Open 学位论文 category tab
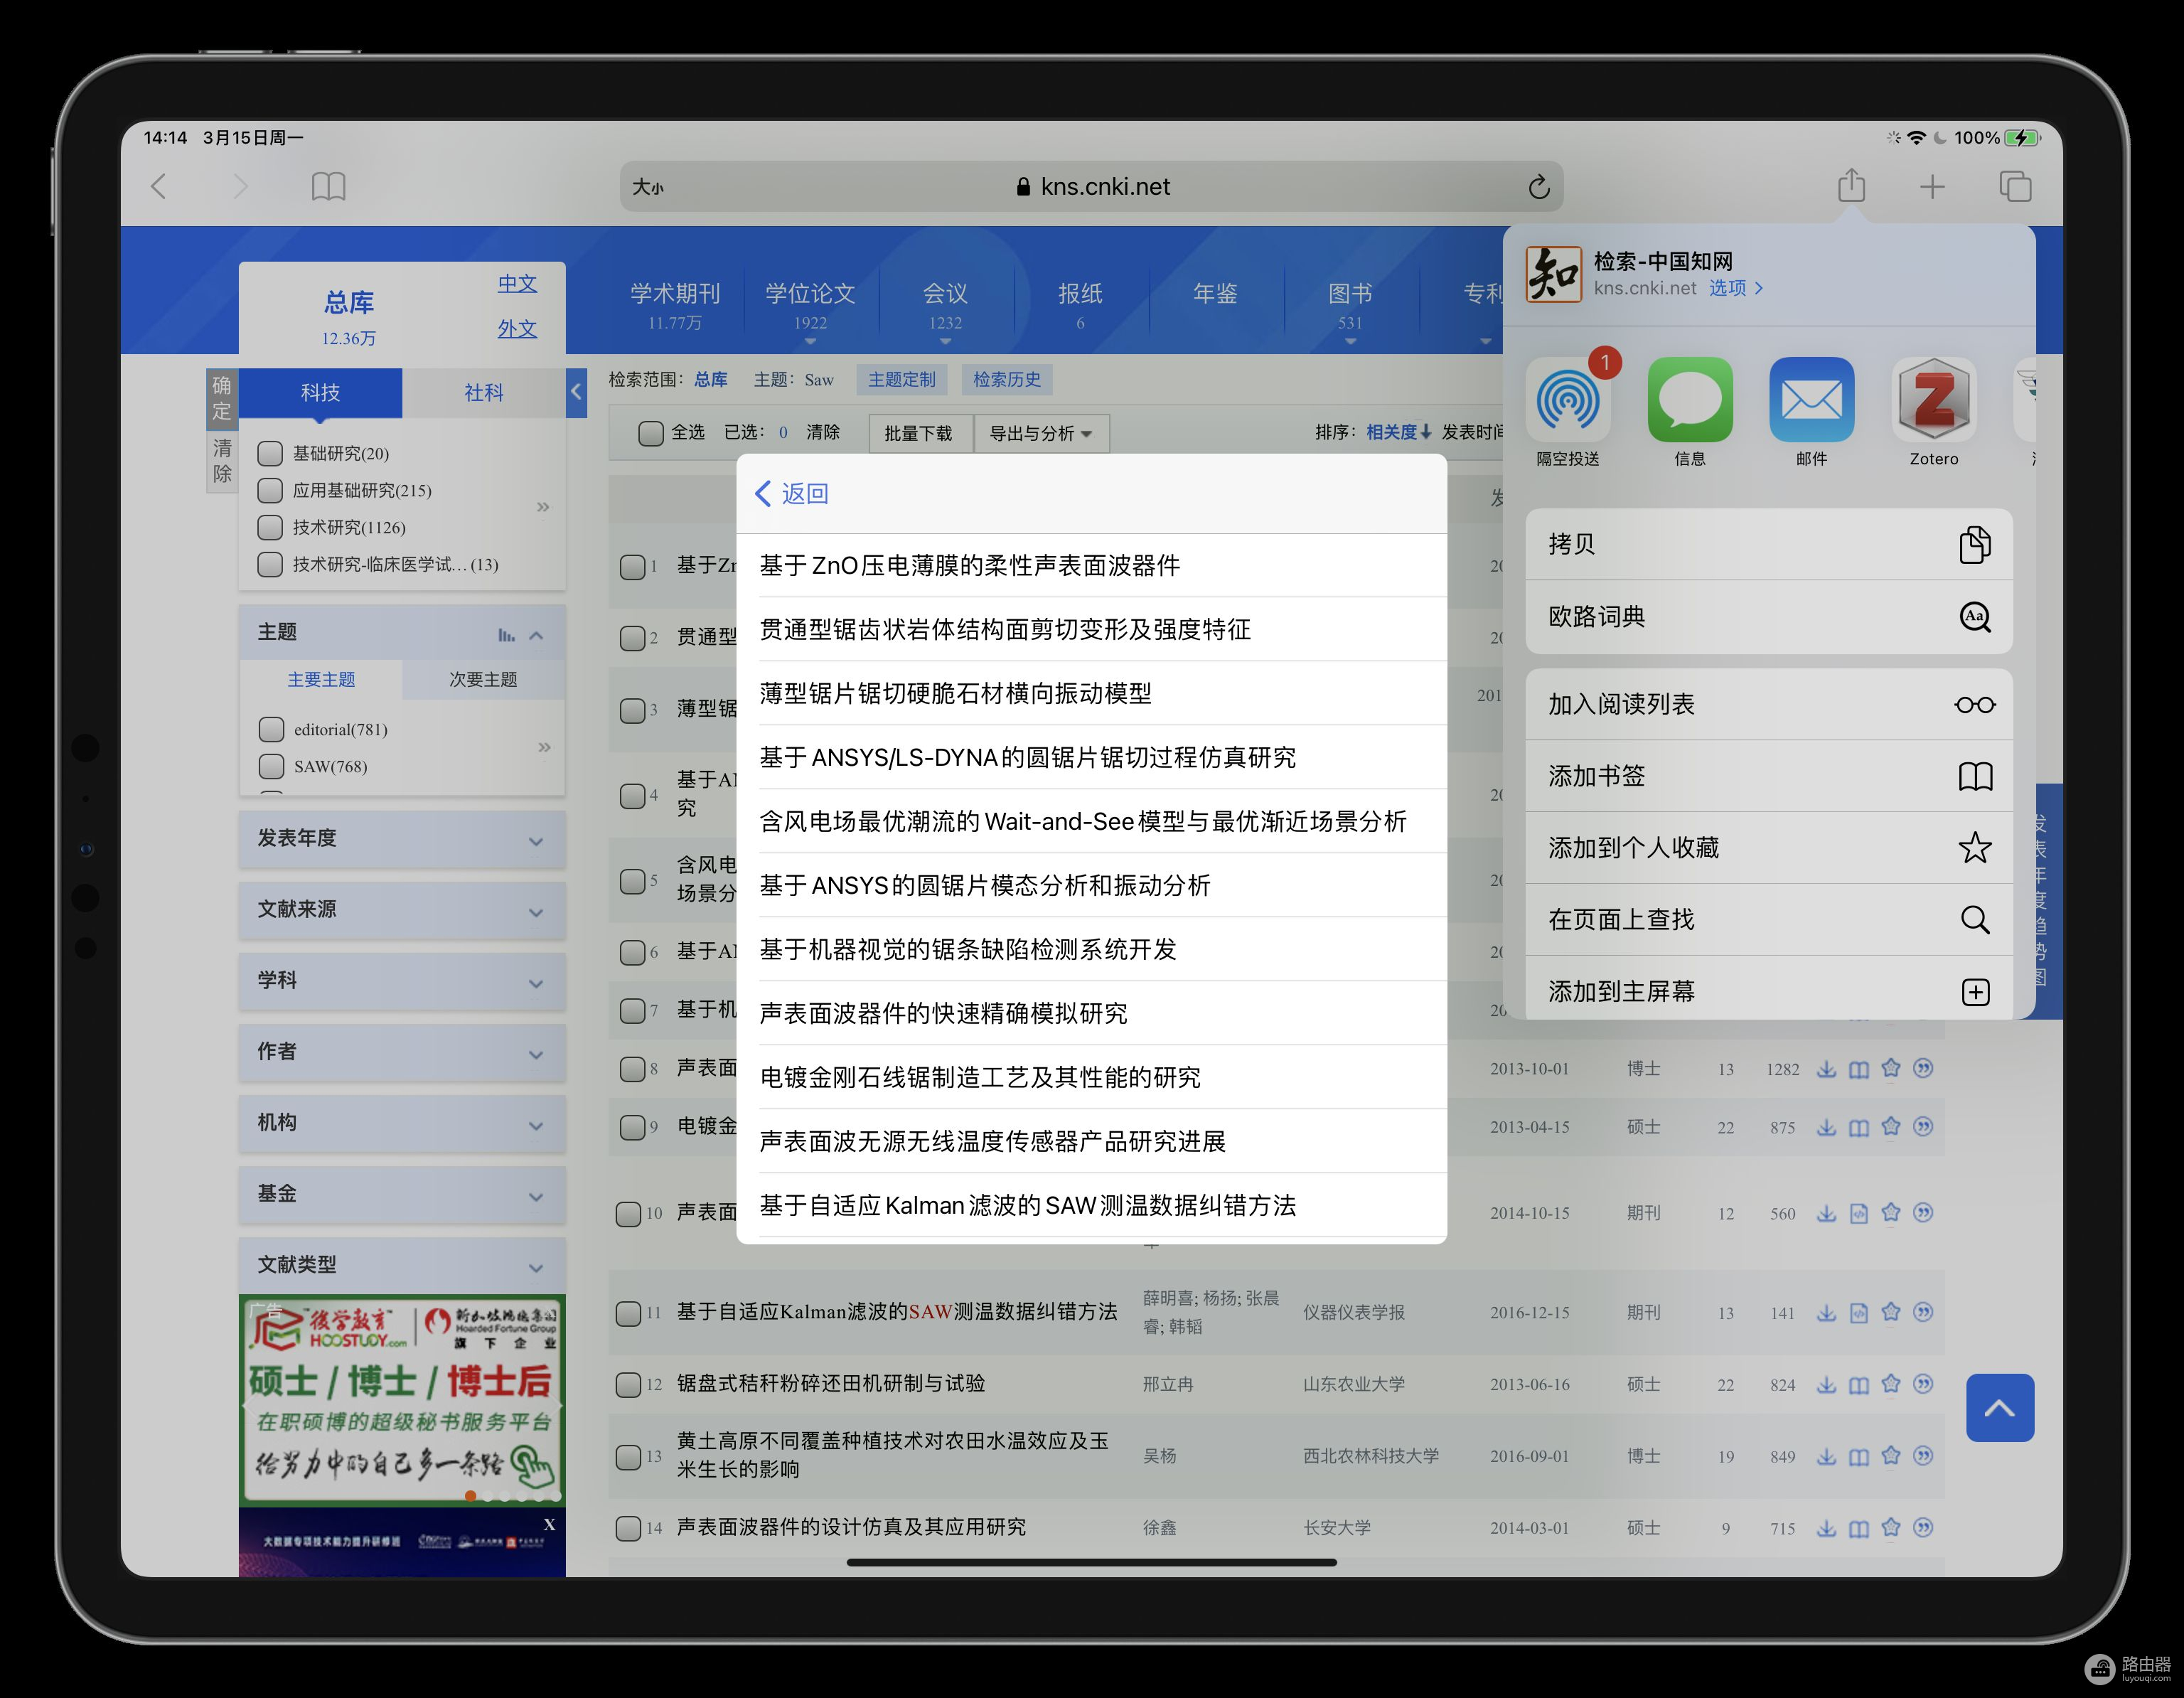The height and width of the screenshot is (1698, 2184). [810, 304]
